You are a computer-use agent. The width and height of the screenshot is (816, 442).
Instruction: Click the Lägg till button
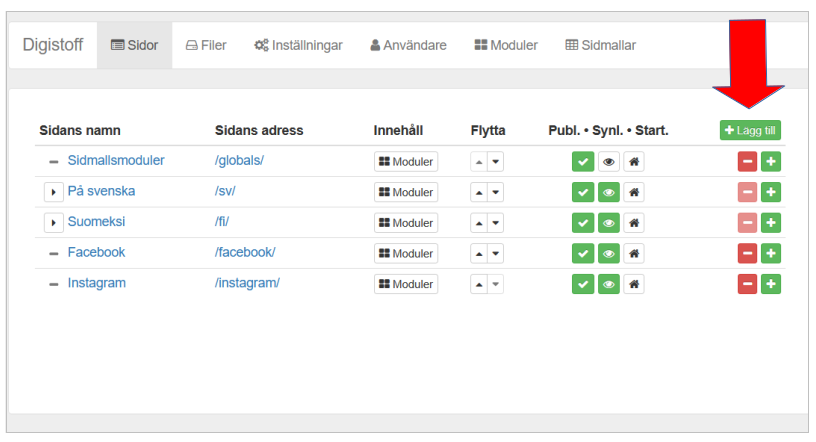[750, 130]
